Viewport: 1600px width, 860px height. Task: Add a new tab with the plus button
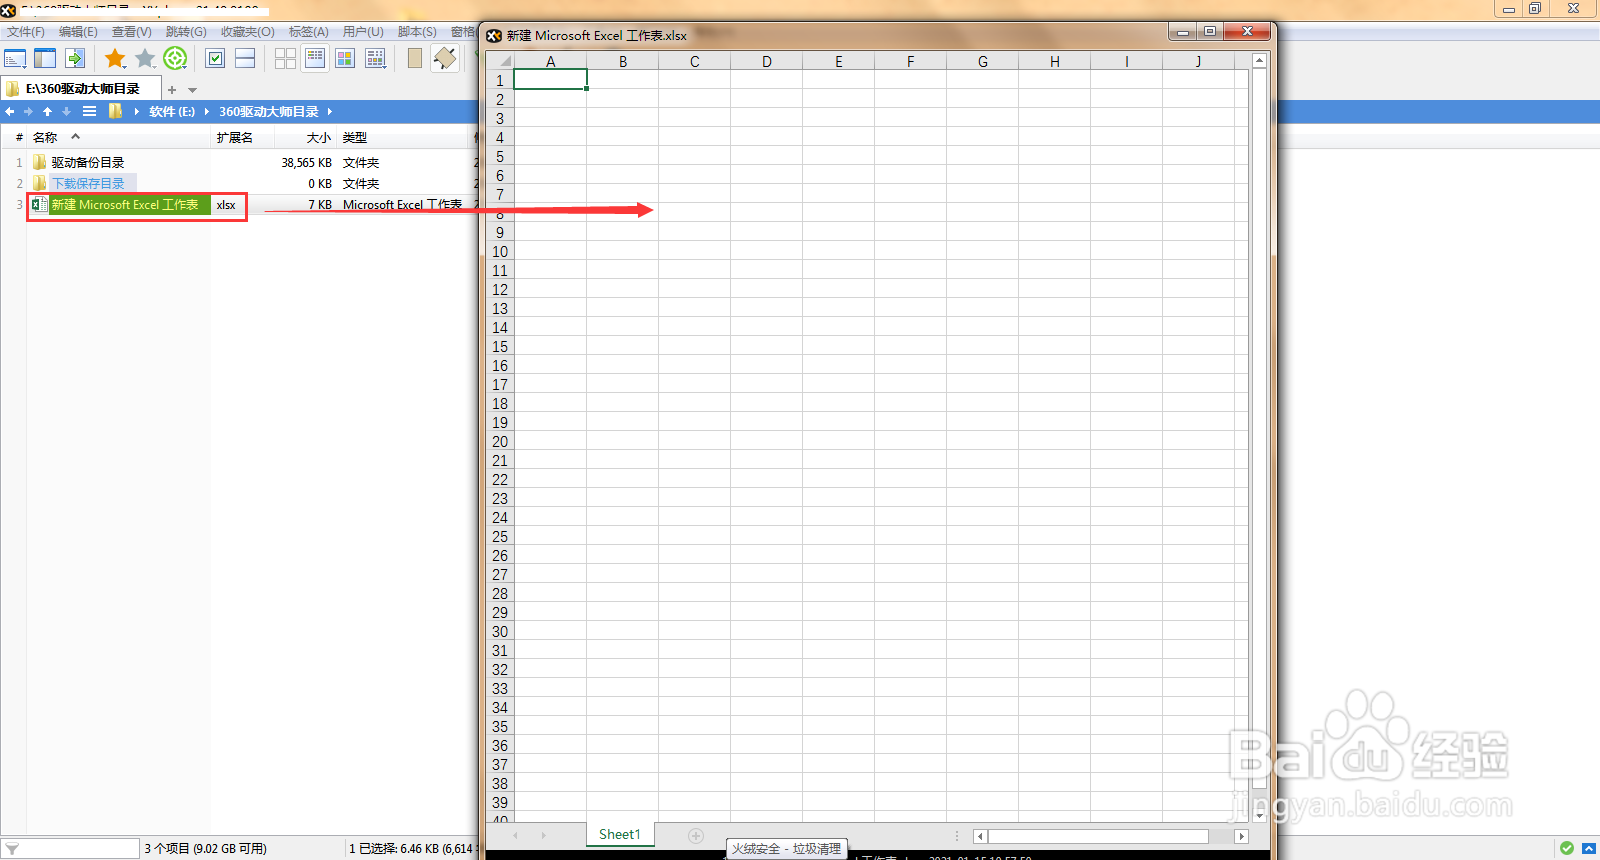click(172, 90)
